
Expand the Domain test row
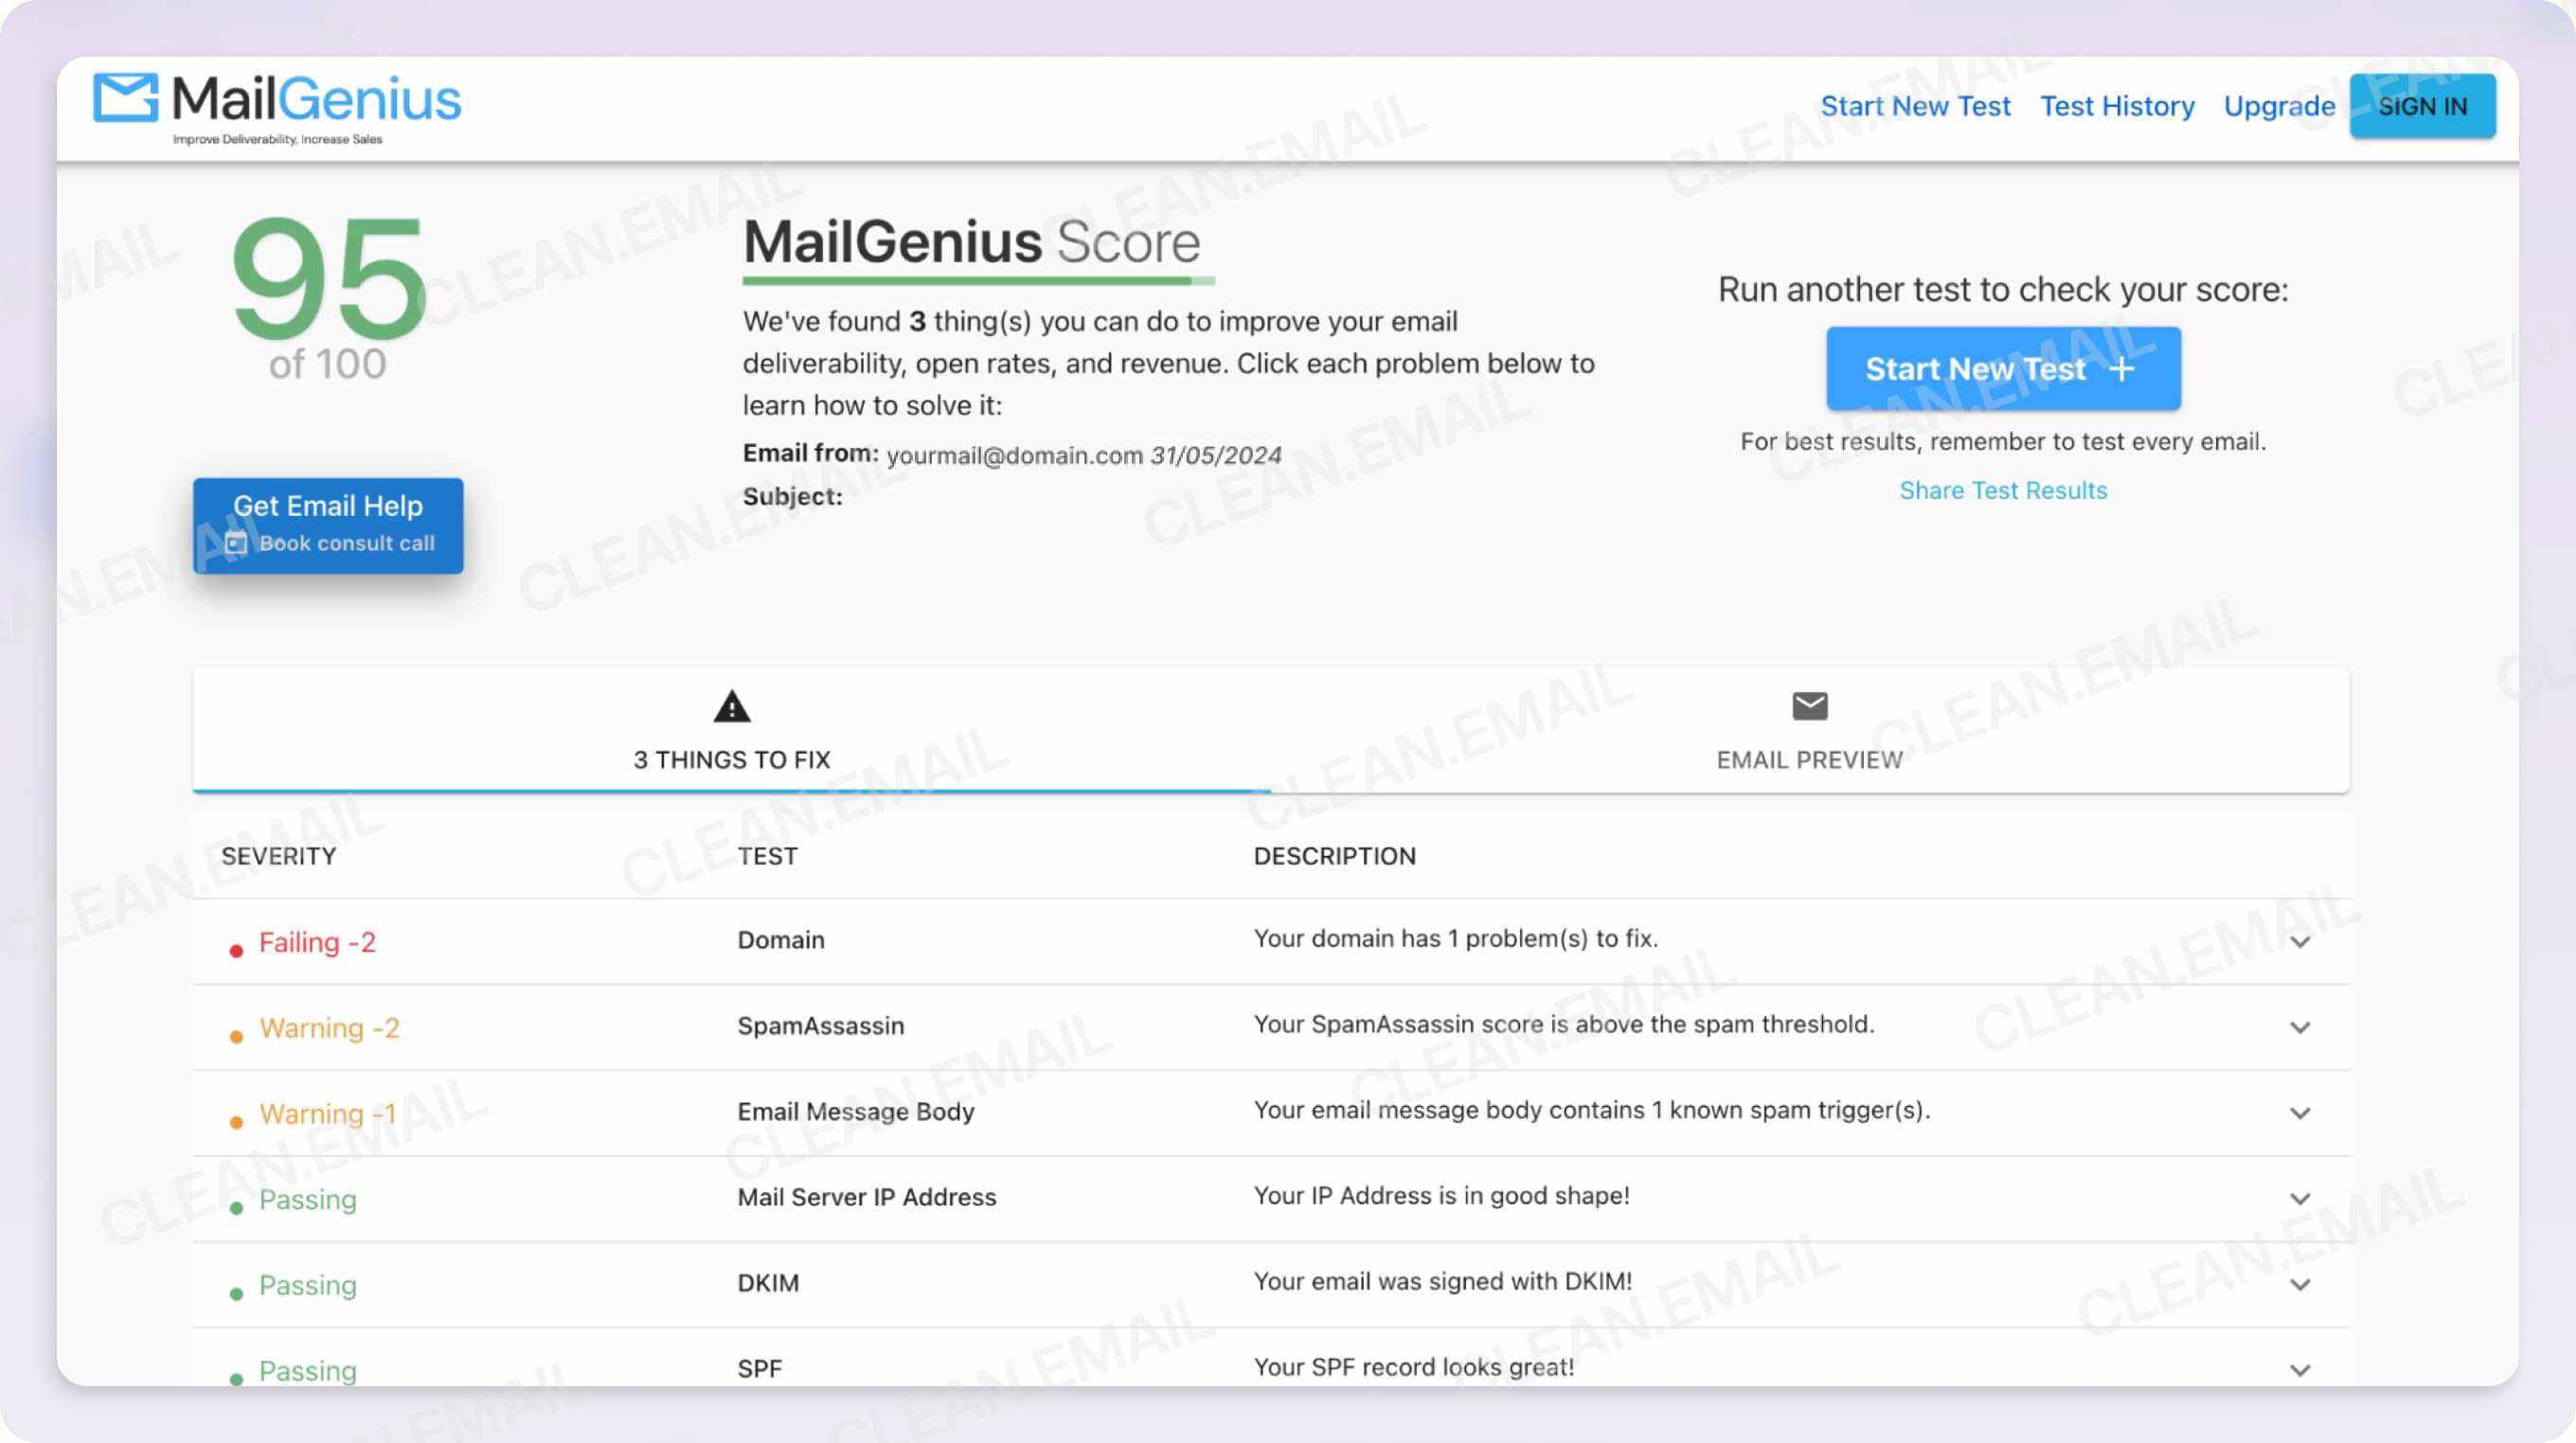(x=2301, y=940)
